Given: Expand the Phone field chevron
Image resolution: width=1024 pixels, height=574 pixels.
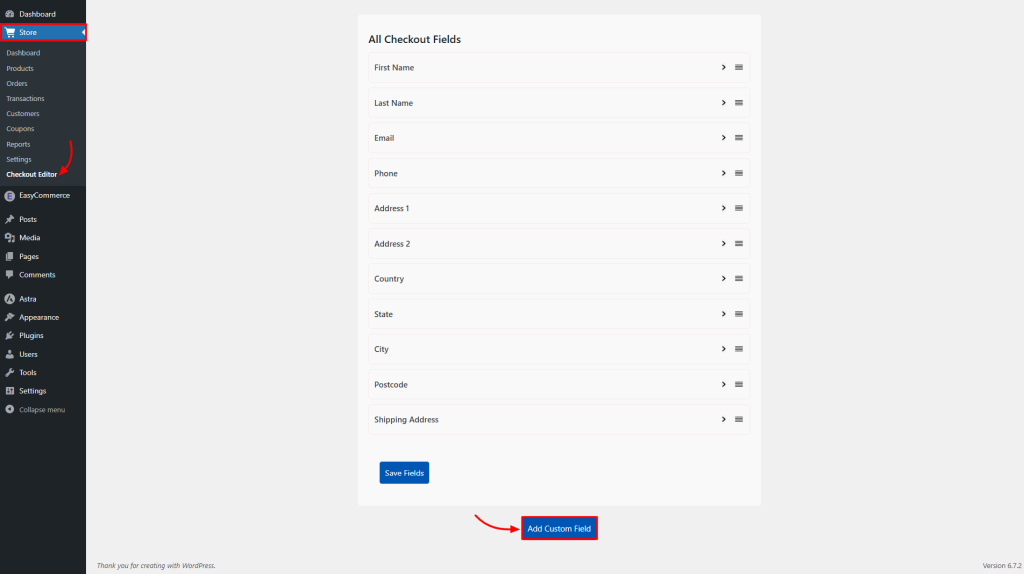Looking at the screenshot, I should pyautogui.click(x=724, y=173).
